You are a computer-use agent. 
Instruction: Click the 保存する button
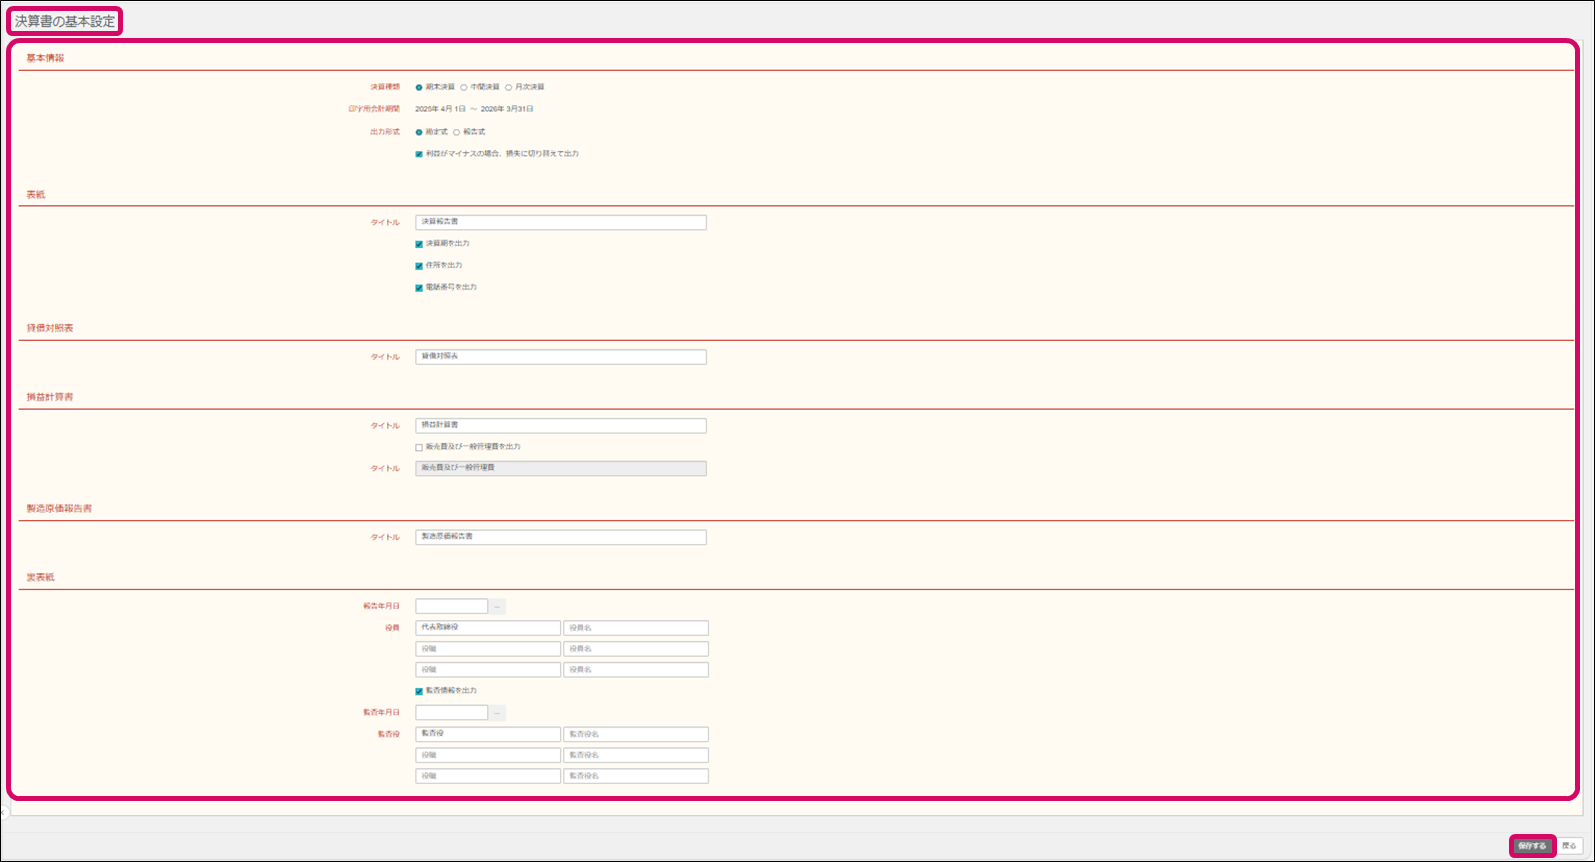(x=1531, y=846)
